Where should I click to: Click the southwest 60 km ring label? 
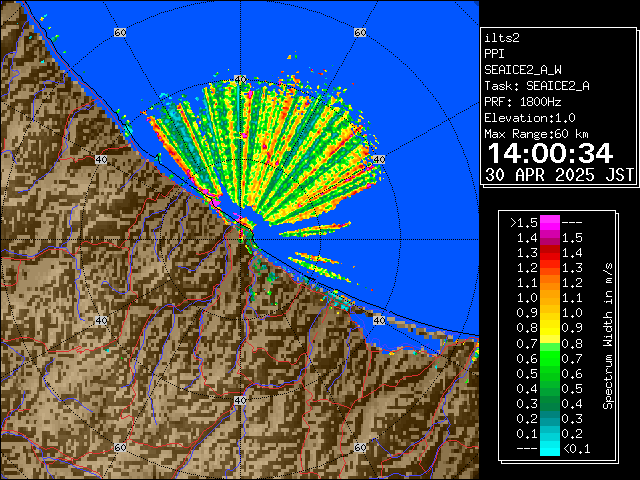[x=120, y=447]
